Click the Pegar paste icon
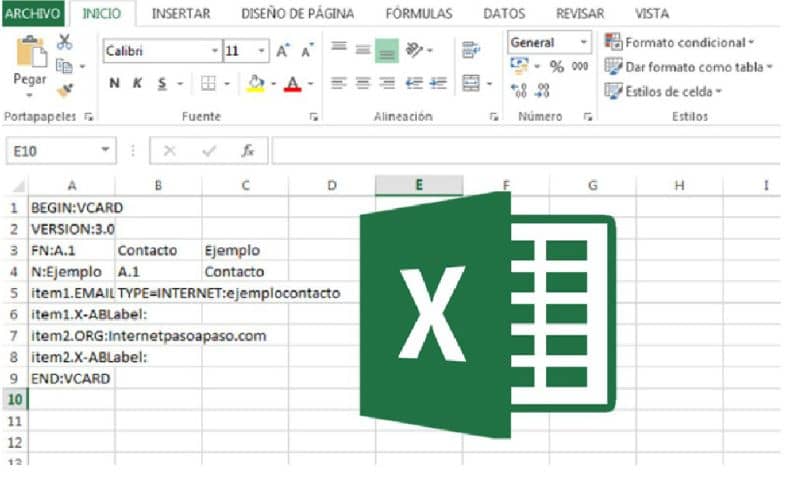Image resolution: width=800 pixels, height=483 pixels. (x=30, y=52)
